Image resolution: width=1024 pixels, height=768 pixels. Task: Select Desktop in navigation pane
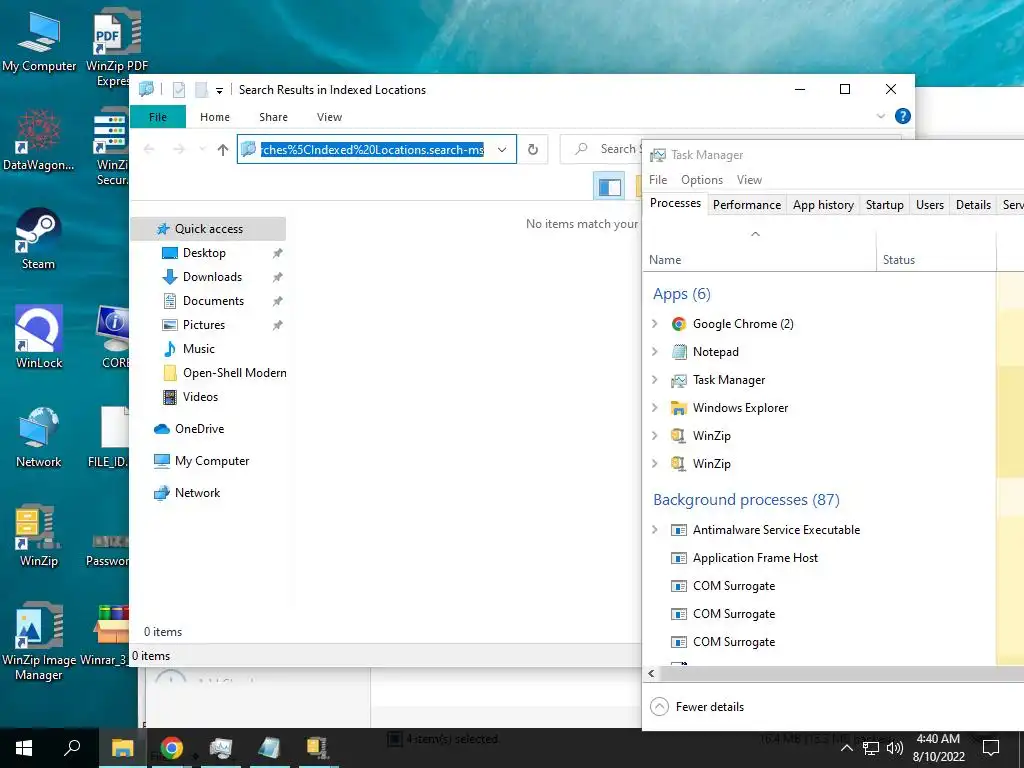pos(204,253)
